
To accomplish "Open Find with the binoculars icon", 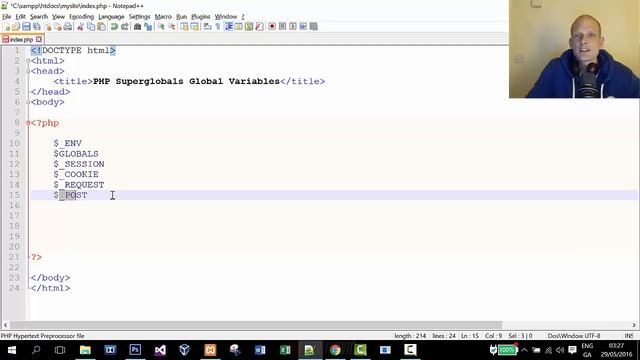I will click(138, 27).
